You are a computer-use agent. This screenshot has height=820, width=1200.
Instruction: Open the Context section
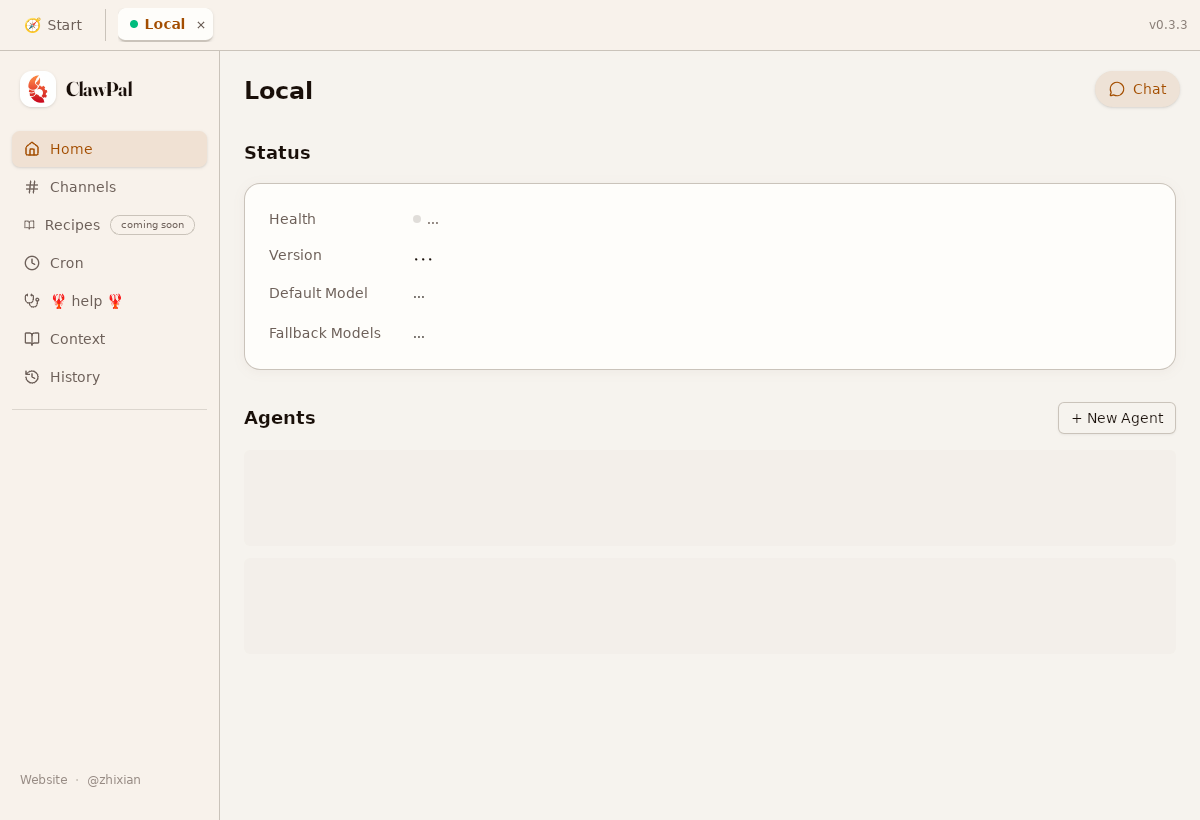coord(110,339)
